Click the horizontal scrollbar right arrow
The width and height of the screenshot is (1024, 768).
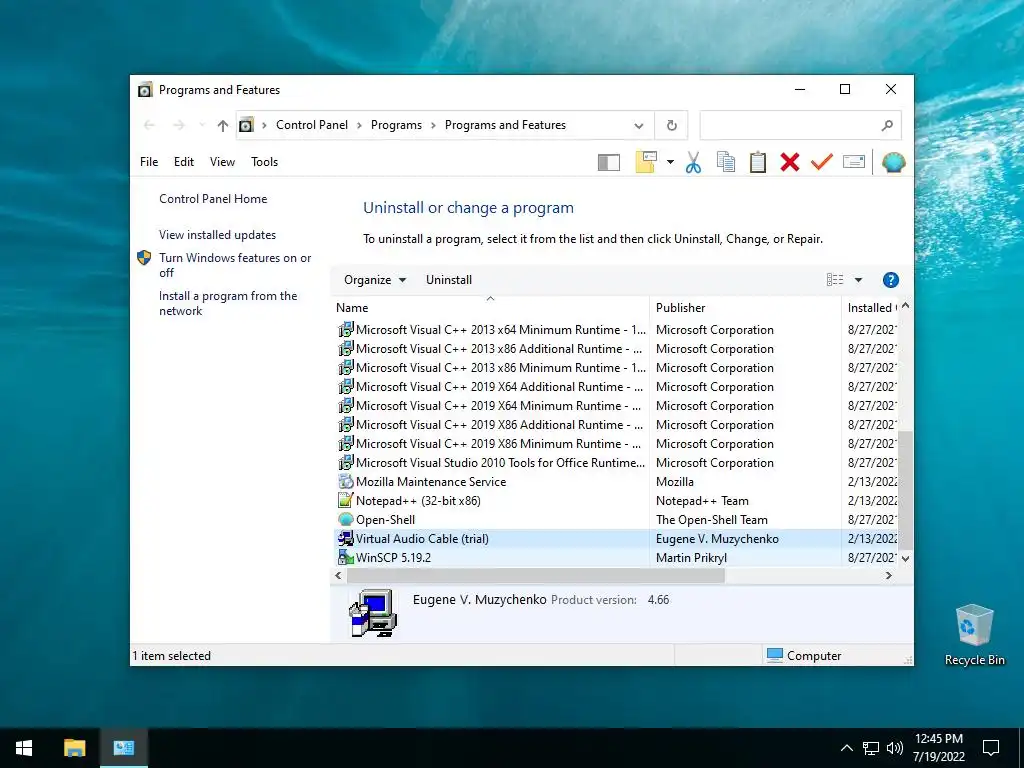889,575
